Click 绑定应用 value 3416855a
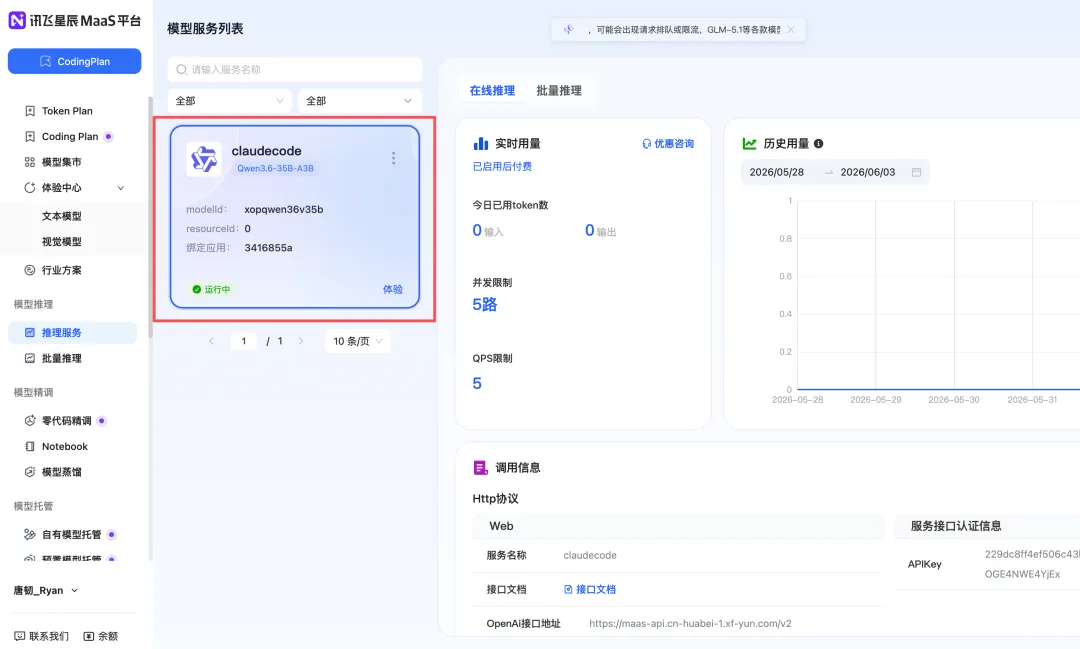The height and width of the screenshot is (649, 1080). [268, 248]
